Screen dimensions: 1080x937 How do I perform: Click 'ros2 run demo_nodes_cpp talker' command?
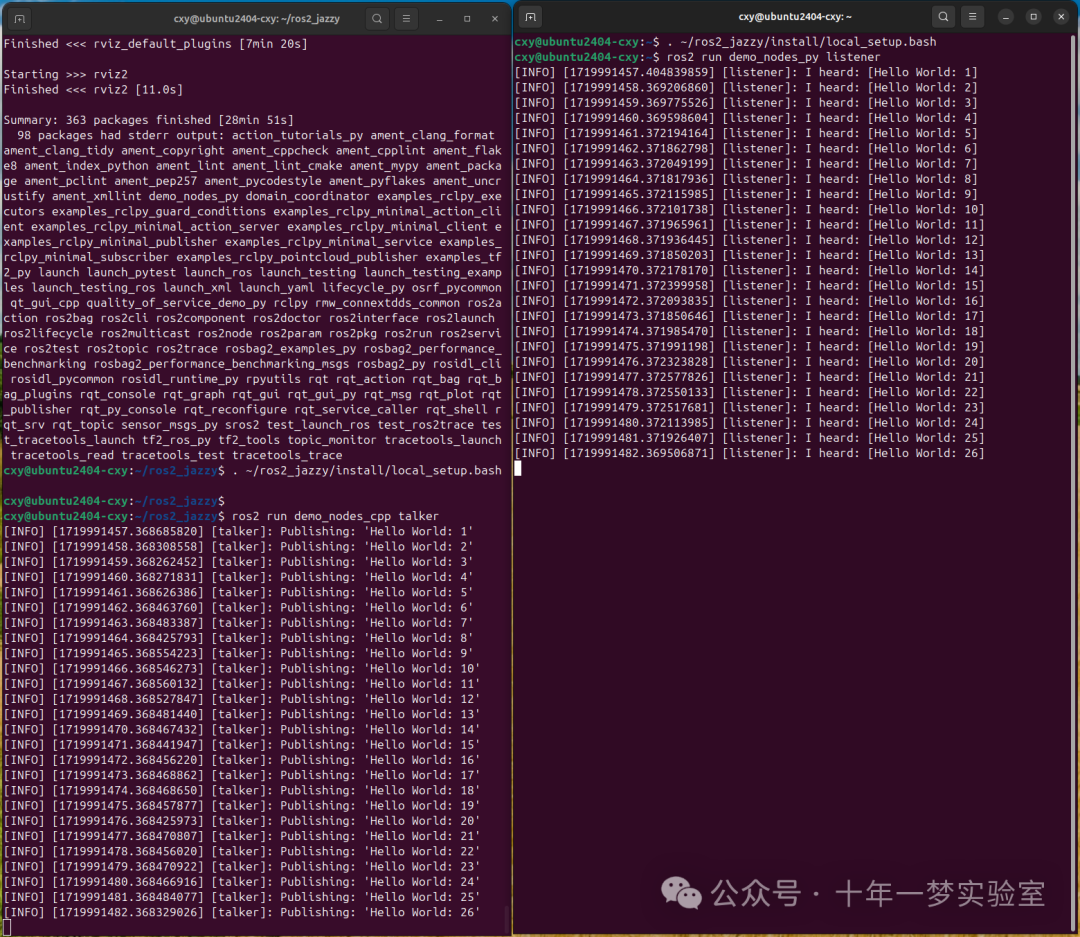[x=335, y=516]
